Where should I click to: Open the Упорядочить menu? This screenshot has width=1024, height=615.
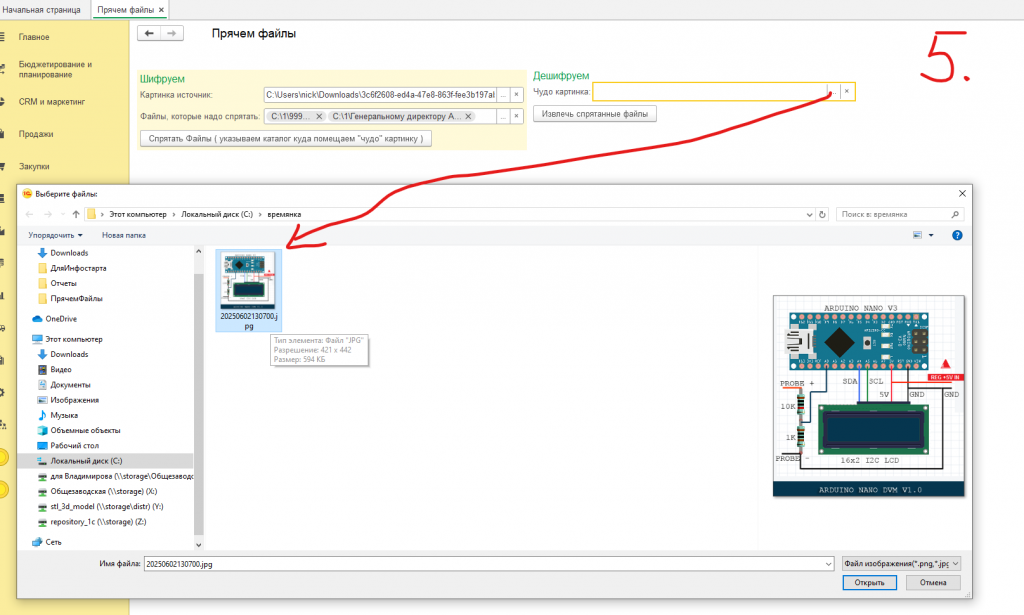pyautogui.click(x=56, y=235)
